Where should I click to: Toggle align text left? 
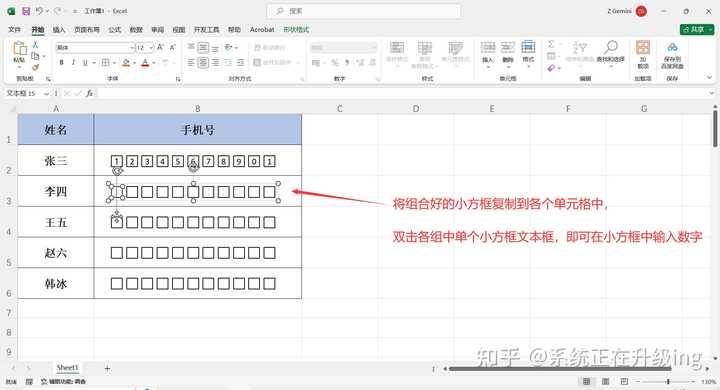click(191, 62)
